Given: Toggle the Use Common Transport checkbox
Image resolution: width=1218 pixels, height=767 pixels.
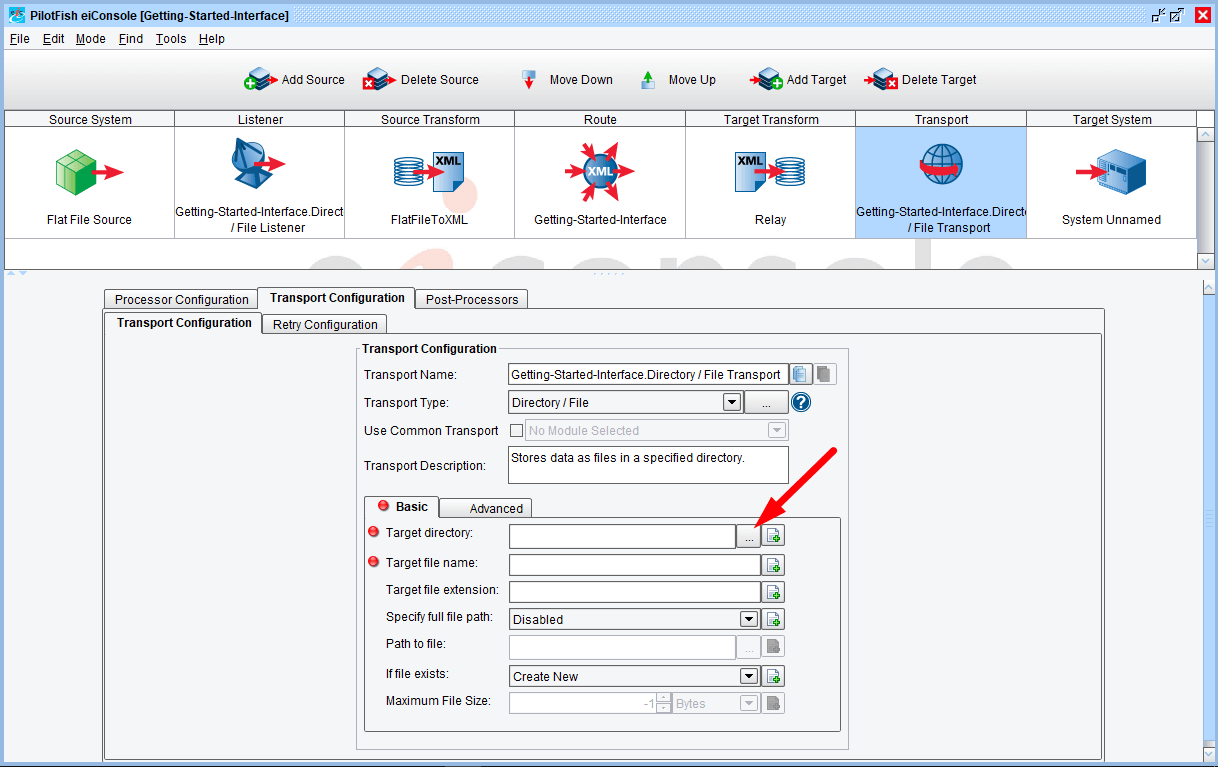Looking at the screenshot, I should [x=517, y=431].
